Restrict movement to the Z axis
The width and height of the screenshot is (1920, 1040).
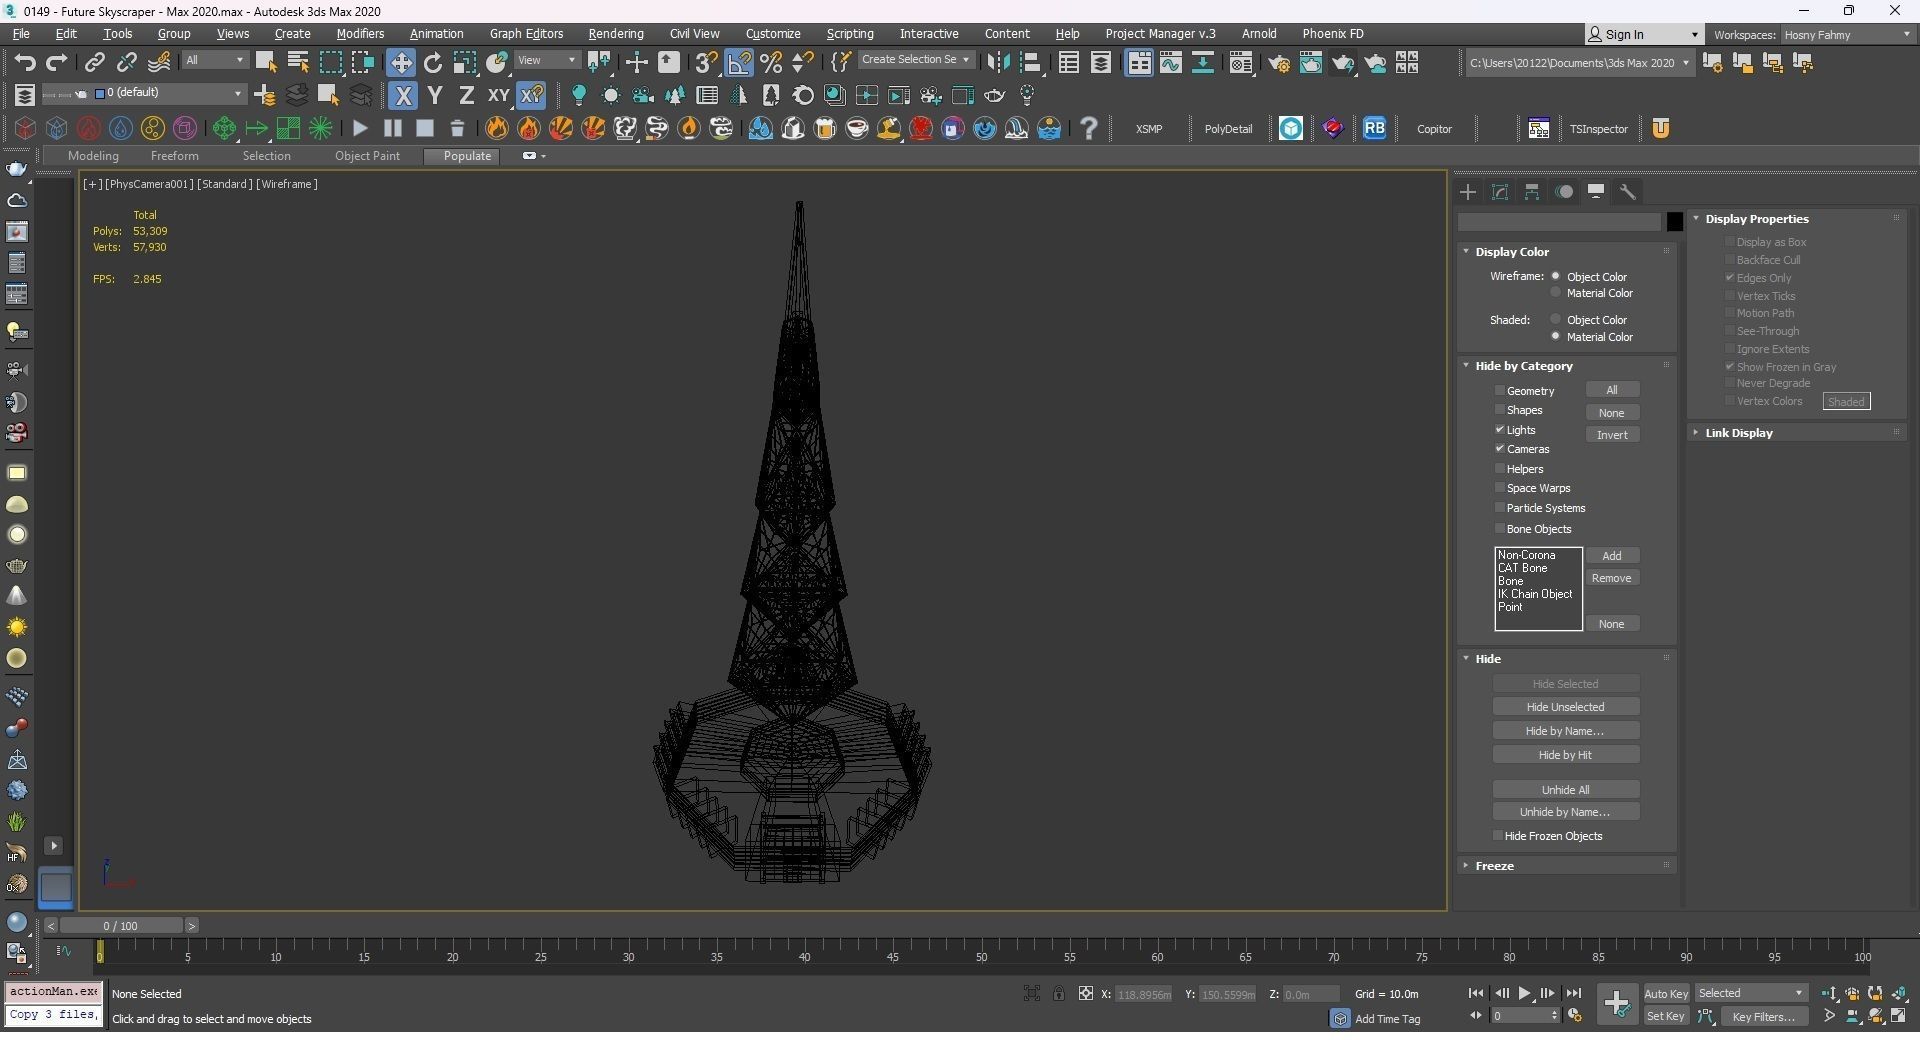(x=466, y=95)
